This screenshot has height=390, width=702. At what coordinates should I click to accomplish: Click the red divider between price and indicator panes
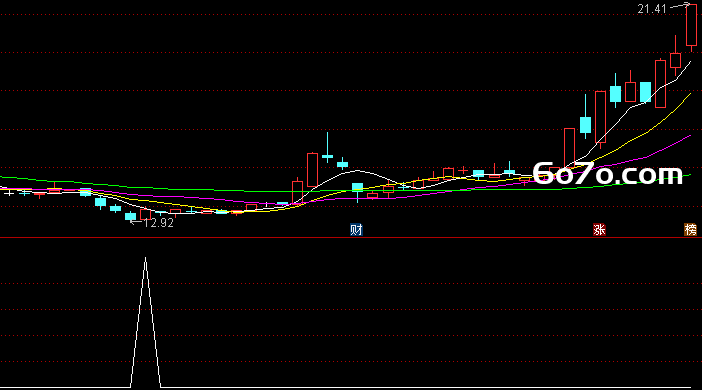pyautogui.click(x=351, y=238)
